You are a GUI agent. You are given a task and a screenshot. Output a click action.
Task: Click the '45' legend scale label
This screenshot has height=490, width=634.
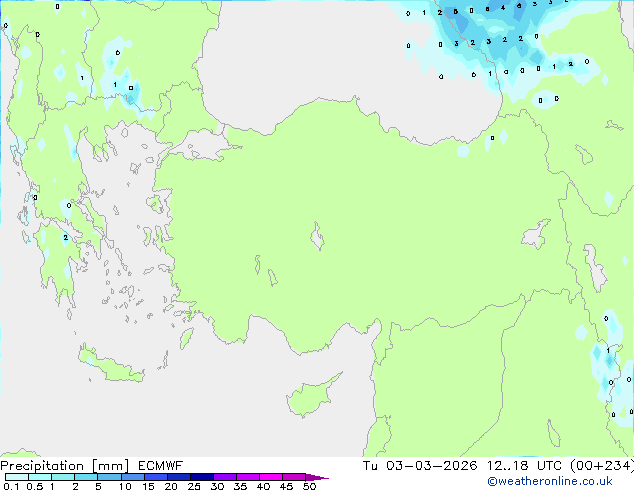[x=286, y=486]
